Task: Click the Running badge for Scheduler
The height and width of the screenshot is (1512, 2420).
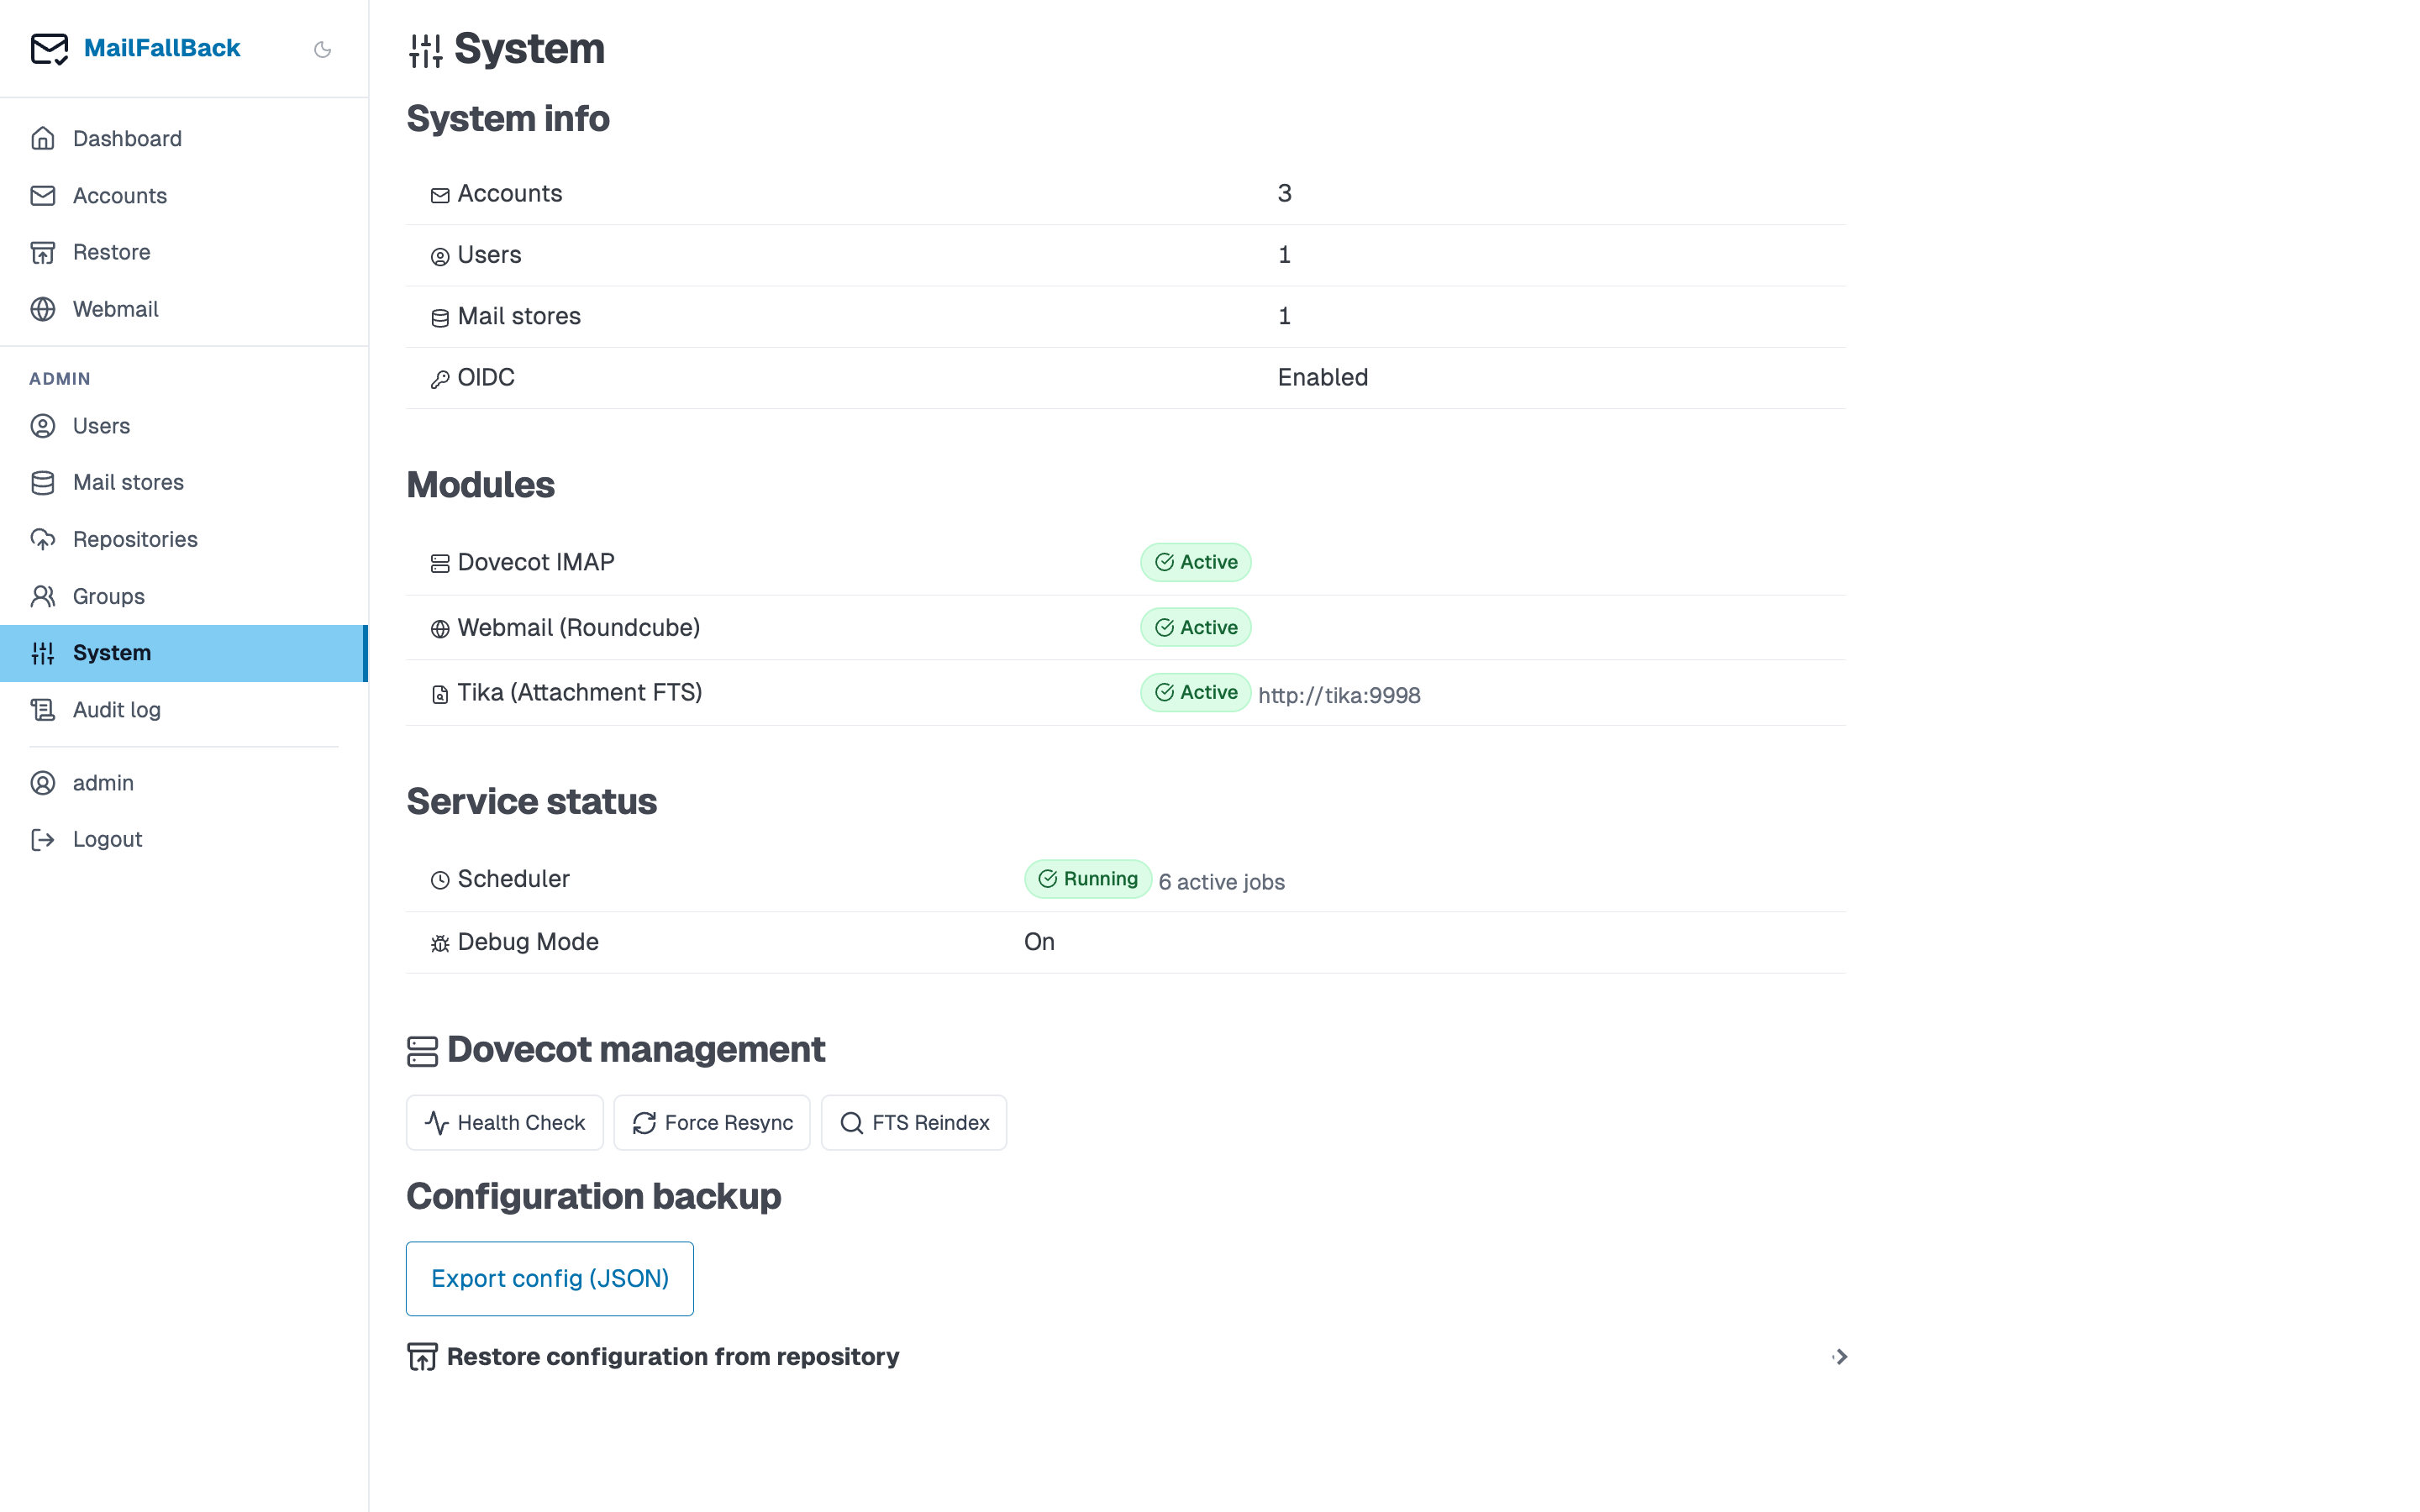Action: (1088, 879)
